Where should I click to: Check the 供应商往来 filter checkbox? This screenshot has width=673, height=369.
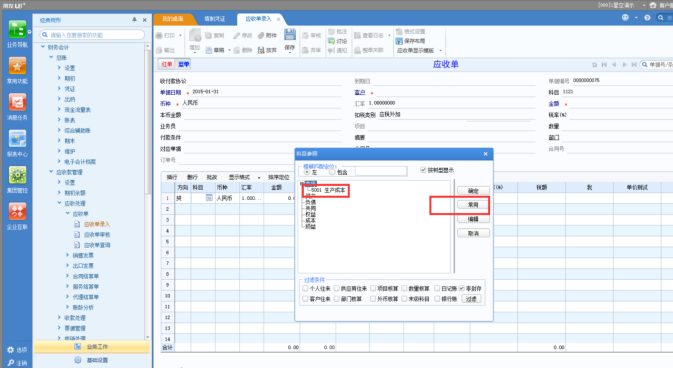coord(336,288)
